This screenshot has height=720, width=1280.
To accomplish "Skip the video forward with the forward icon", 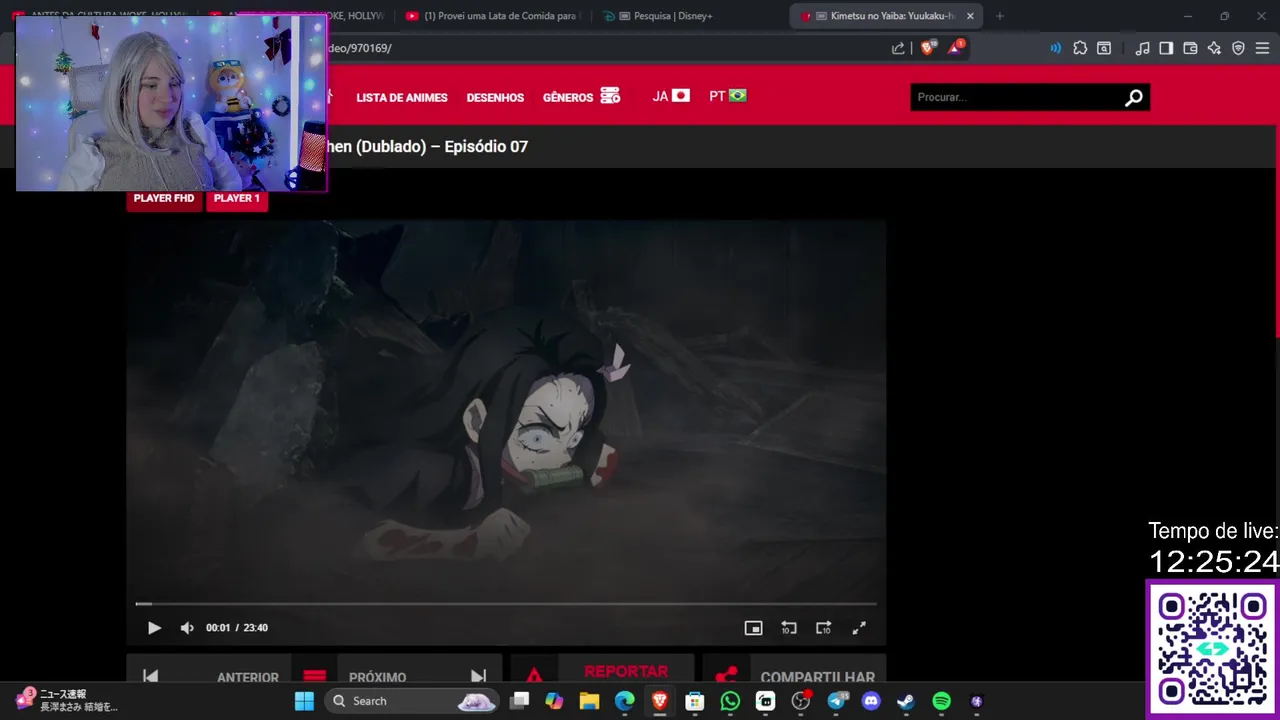I will pyautogui.click(x=824, y=628).
